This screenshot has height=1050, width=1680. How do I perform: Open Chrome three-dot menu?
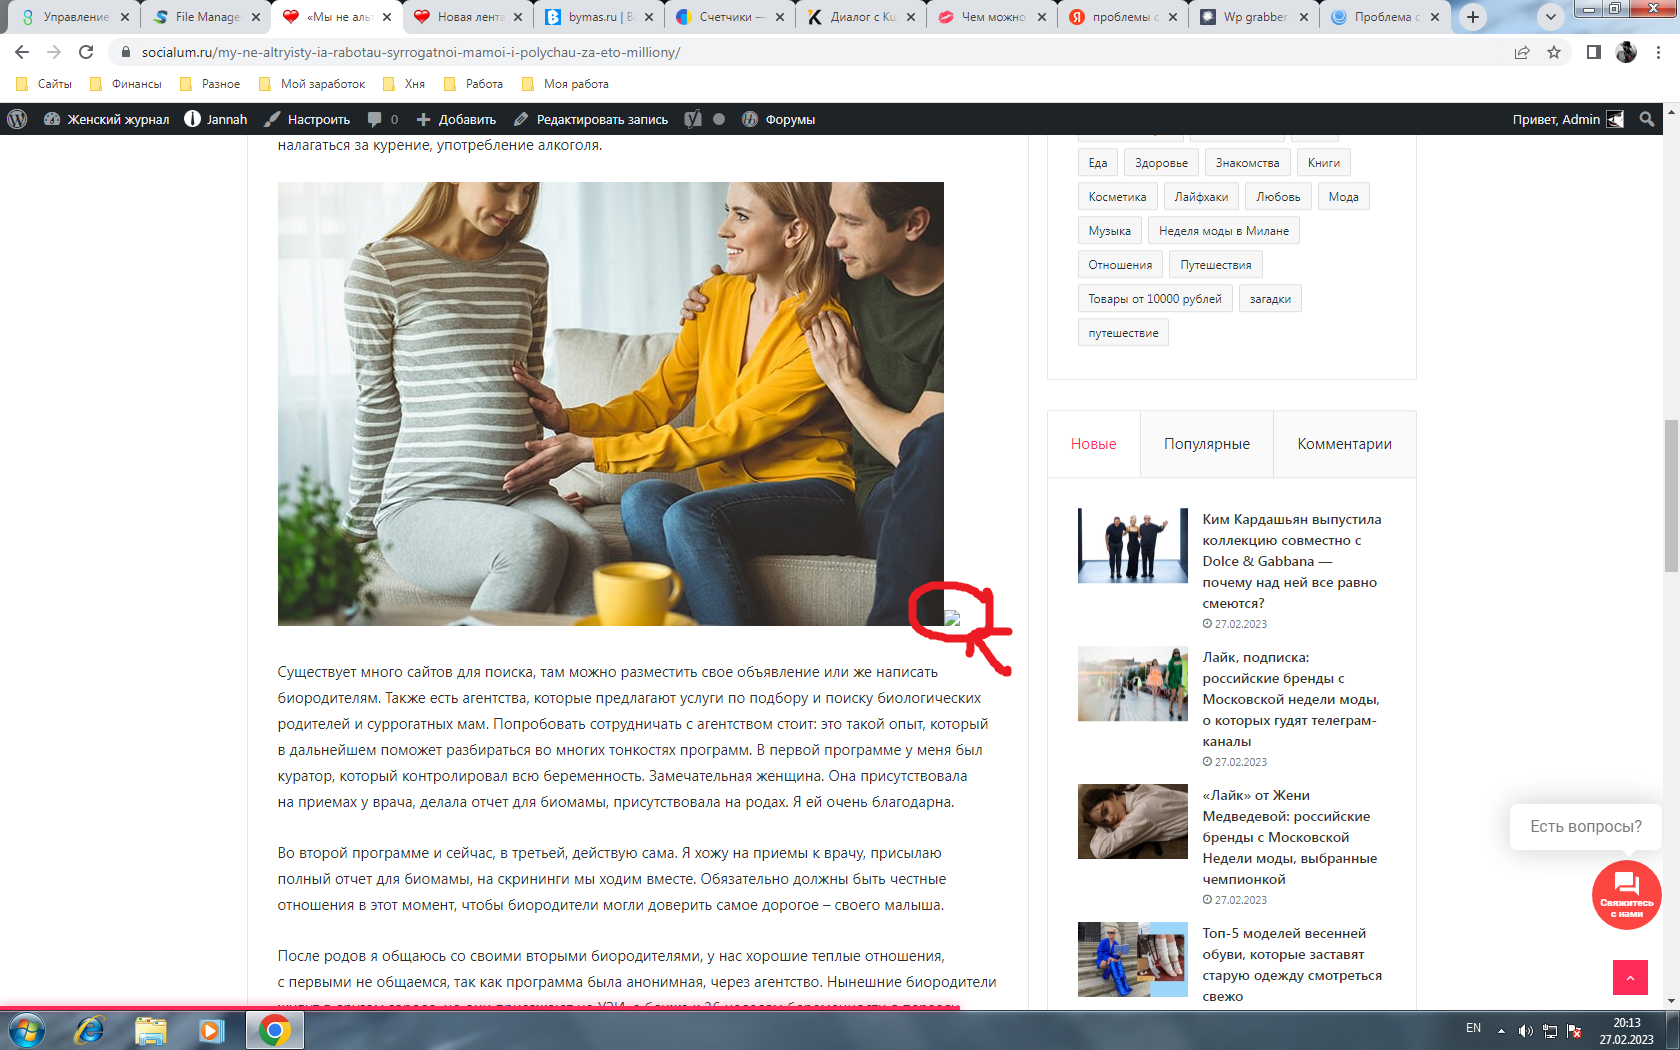[x=1659, y=52]
